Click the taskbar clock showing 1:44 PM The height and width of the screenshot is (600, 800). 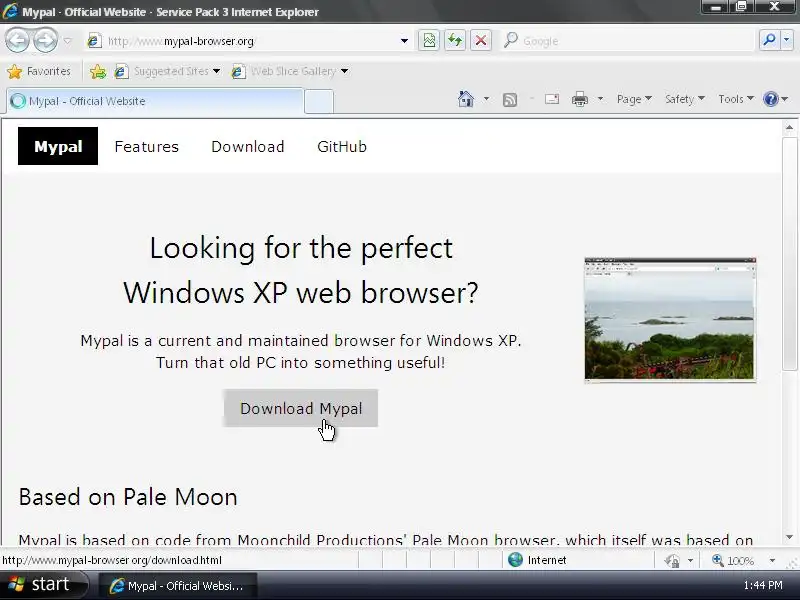[763, 586]
